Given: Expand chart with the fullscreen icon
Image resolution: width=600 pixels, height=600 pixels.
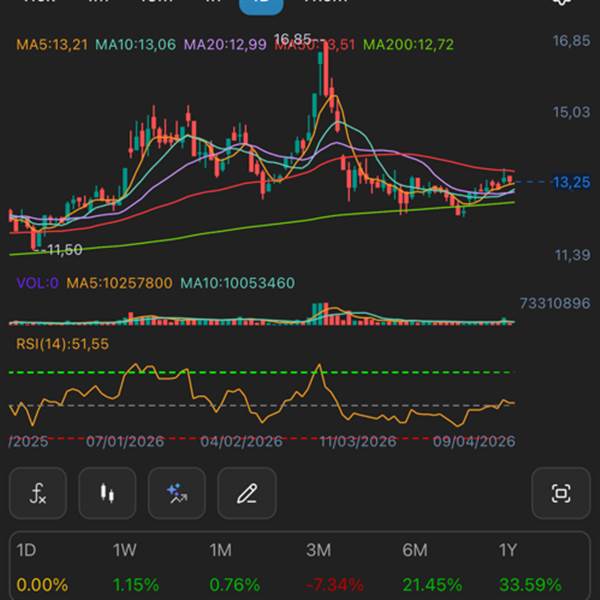Looking at the screenshot, I should pyautogui.click(x=561, y=493).
